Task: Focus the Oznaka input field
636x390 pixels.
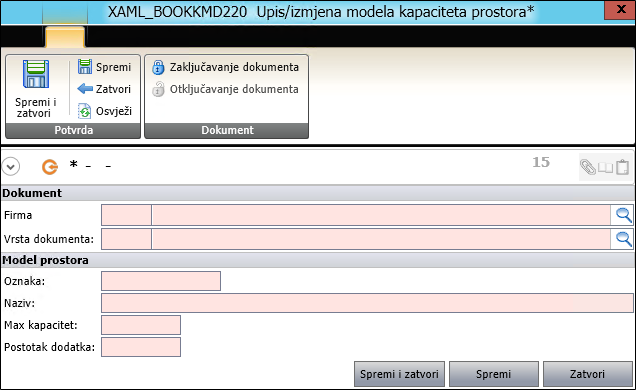Action: point(161,281)
